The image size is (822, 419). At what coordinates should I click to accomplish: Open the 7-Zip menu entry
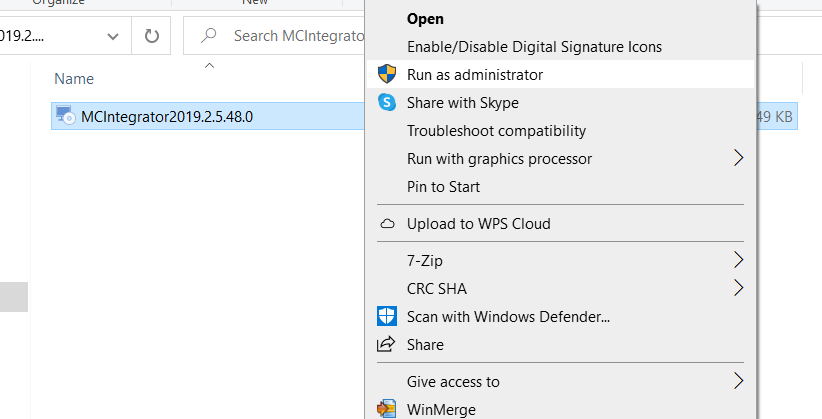tap(560, 260)
